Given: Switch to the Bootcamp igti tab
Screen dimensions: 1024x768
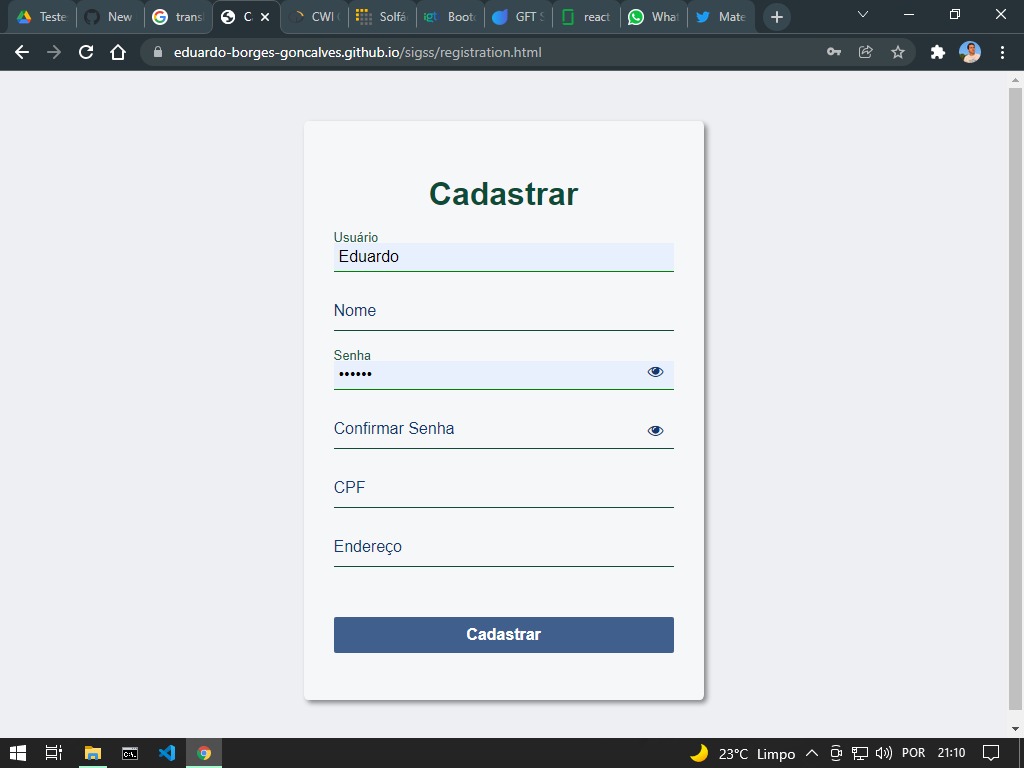Looking at the screenshot, I should click(450, 17).
